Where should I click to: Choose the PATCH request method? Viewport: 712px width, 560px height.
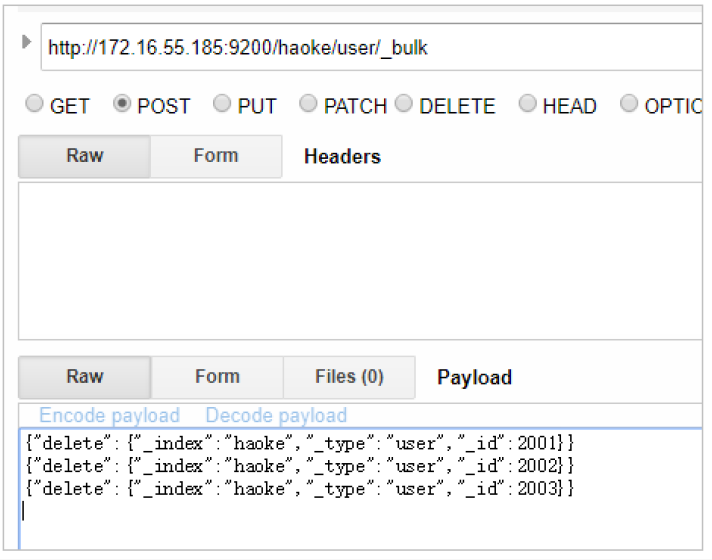309,105
